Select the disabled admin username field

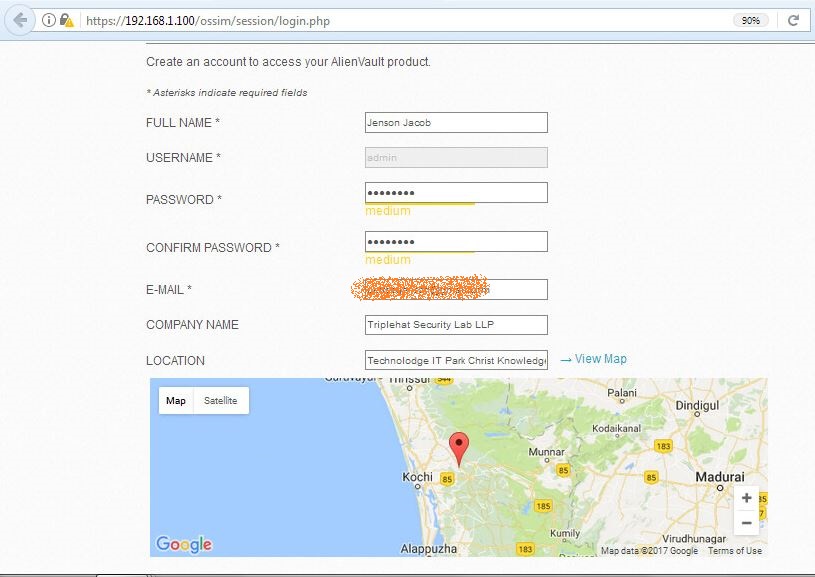[456, 158]
